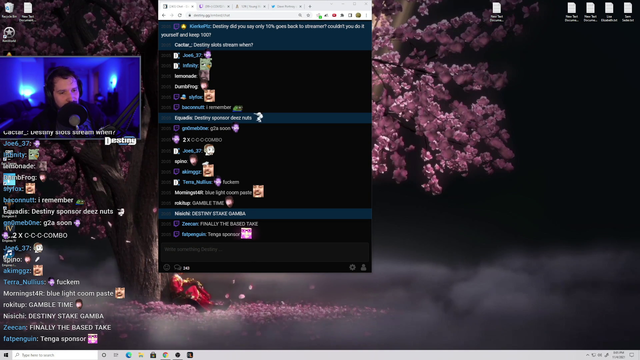The width and height of the screenshot is (640, 360).
Task: Click the webcam overlay video
Action: pos(70,98)
